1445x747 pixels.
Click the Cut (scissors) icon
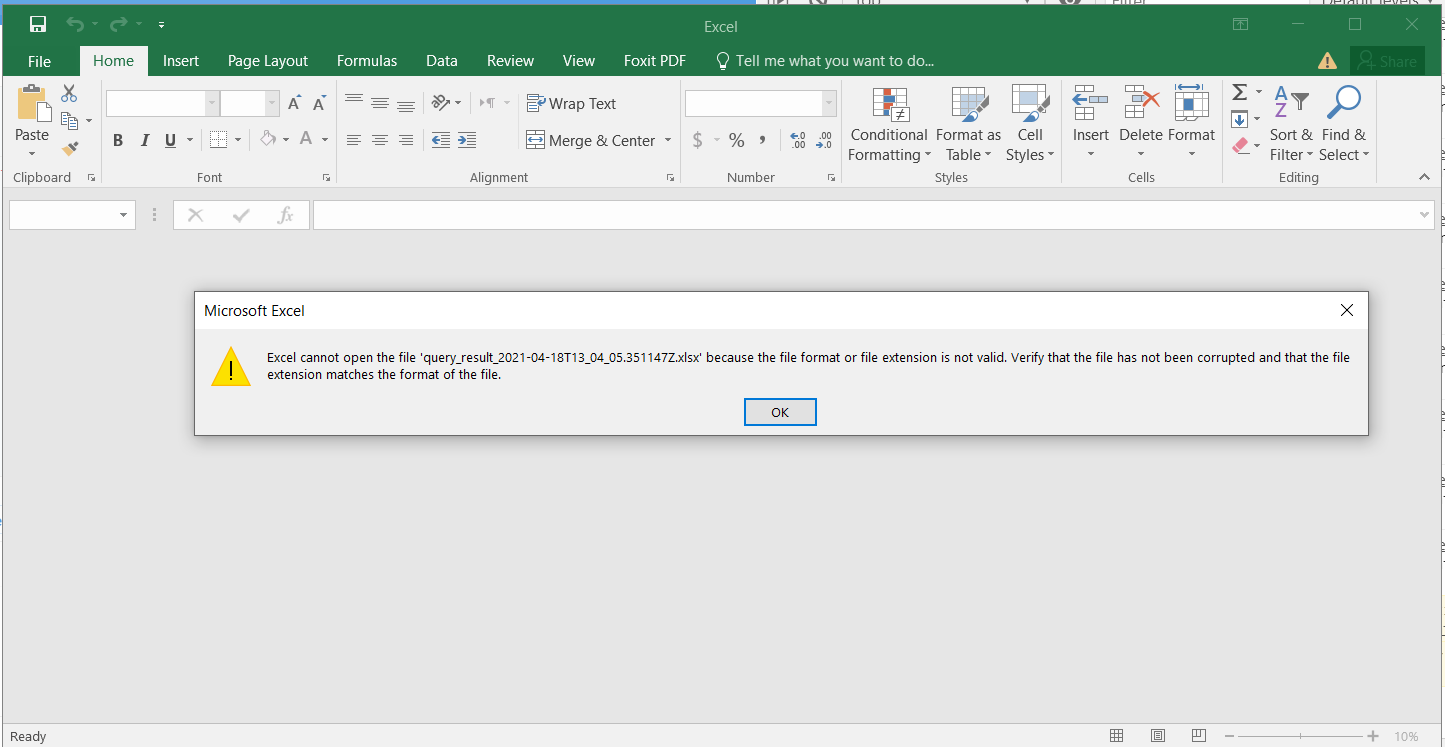tap(69, 92)
